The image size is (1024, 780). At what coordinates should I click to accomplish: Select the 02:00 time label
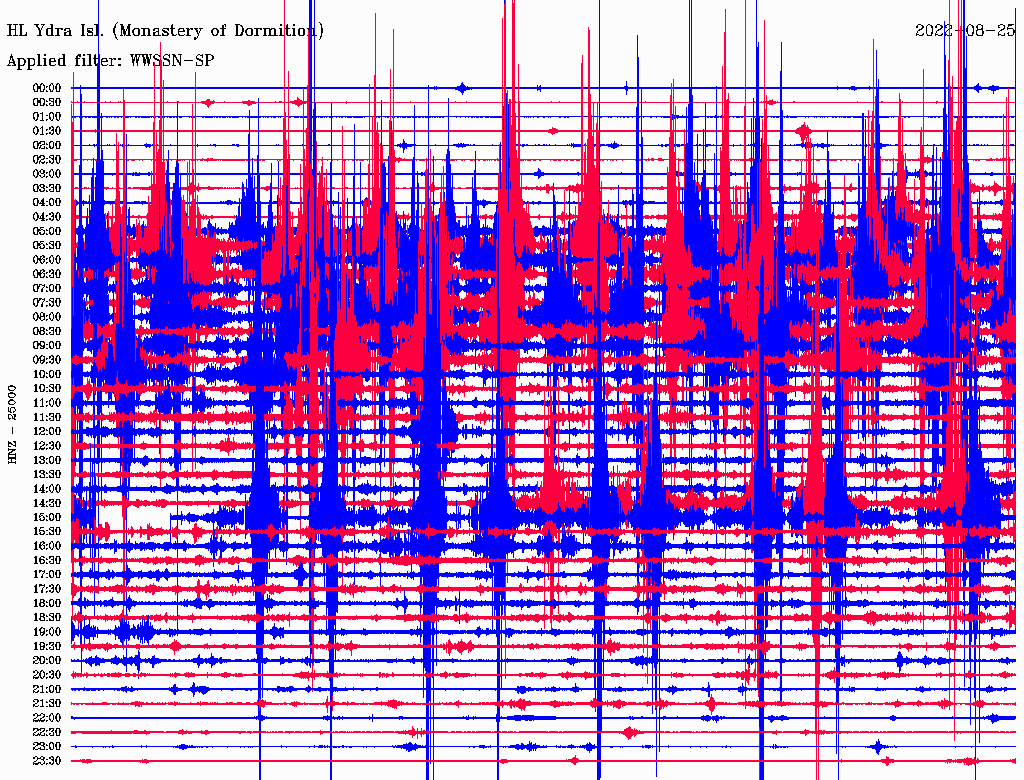(x=47, y=146)
